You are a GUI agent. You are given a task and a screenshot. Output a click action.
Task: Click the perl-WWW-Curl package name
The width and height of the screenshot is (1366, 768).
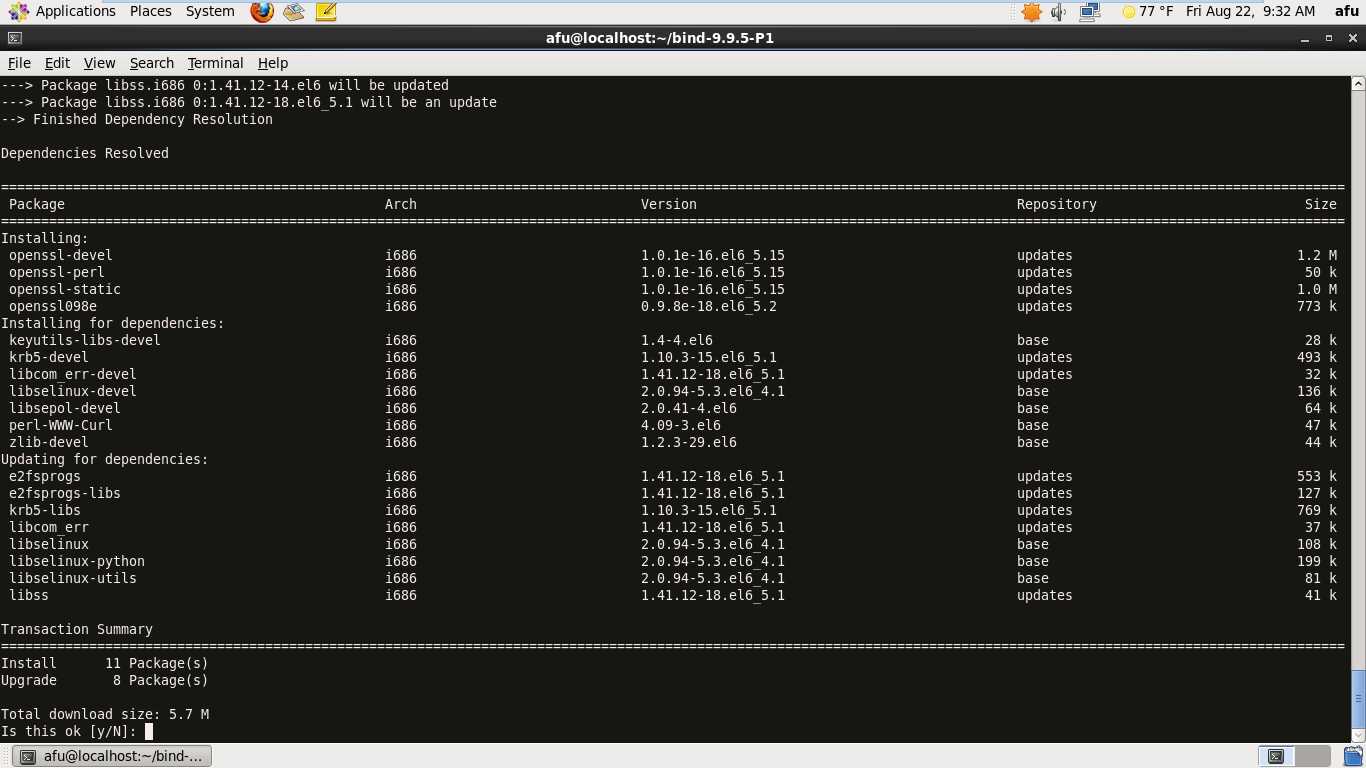(x=61, y=425)
